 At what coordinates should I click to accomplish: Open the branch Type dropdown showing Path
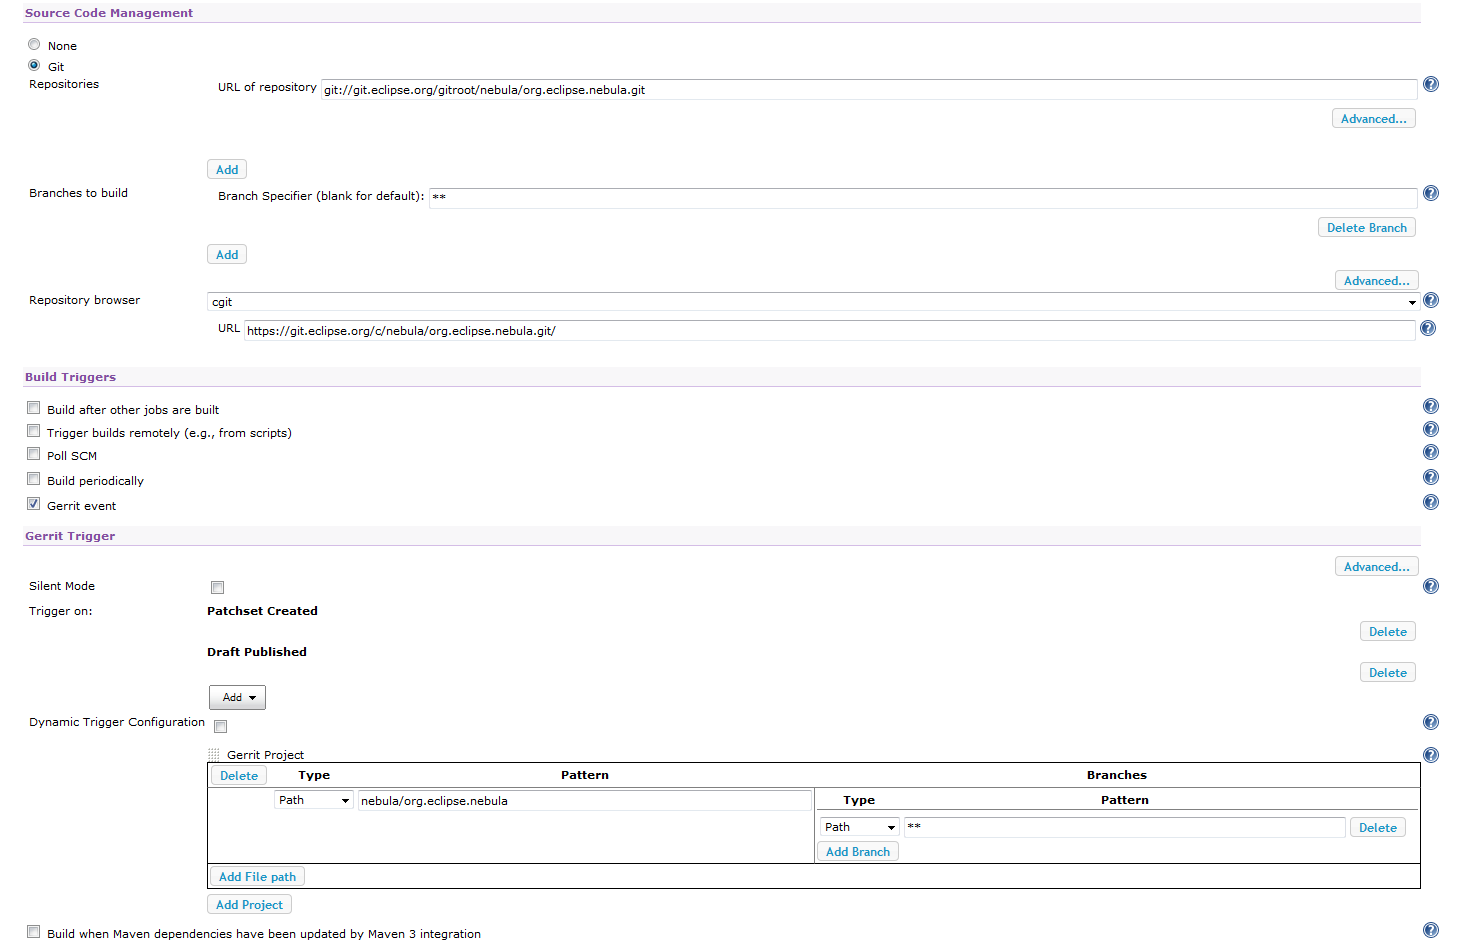[858, 827]
